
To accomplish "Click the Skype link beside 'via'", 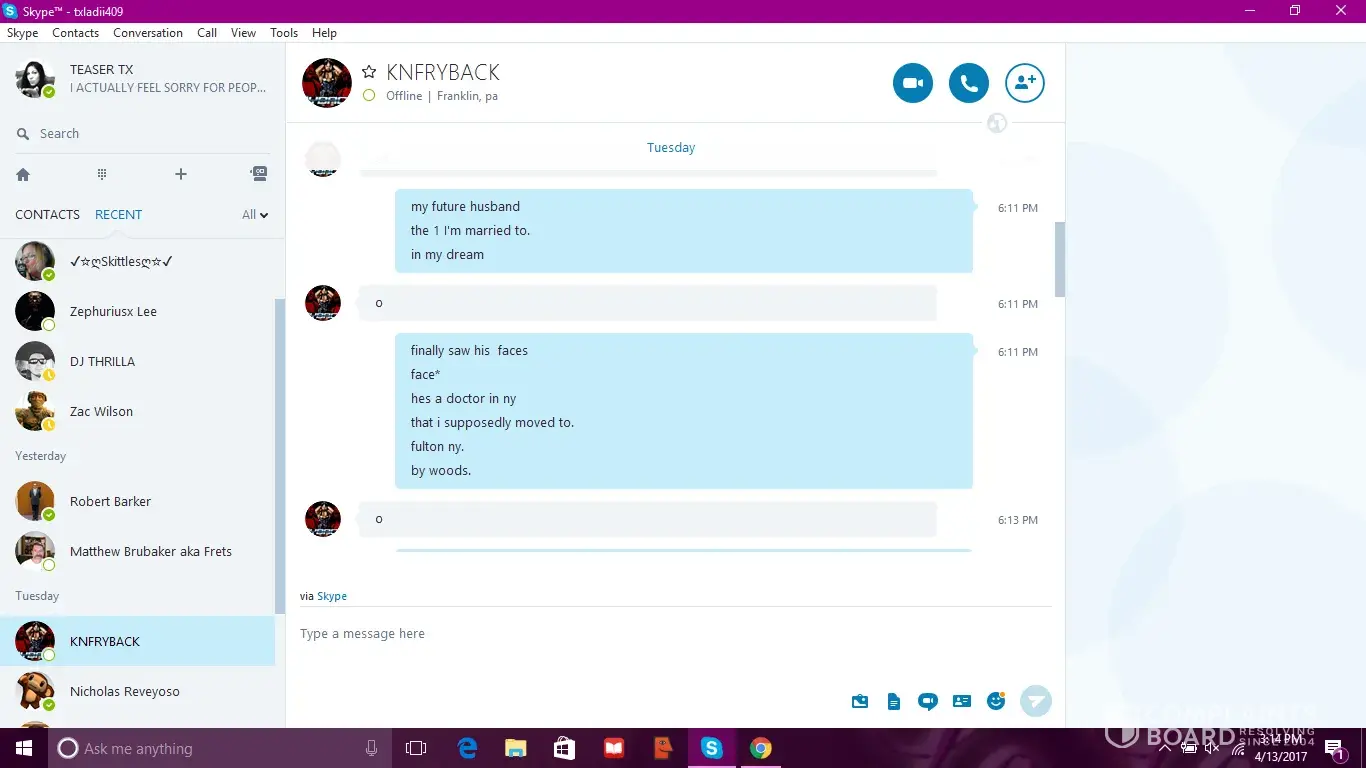I will point(332,596).
